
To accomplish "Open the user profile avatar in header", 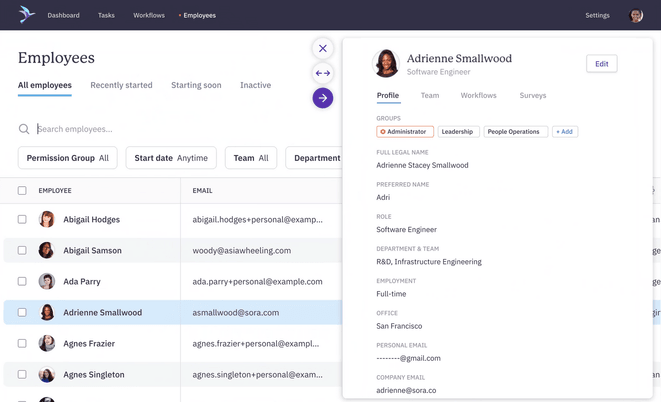I will point(636,16).
